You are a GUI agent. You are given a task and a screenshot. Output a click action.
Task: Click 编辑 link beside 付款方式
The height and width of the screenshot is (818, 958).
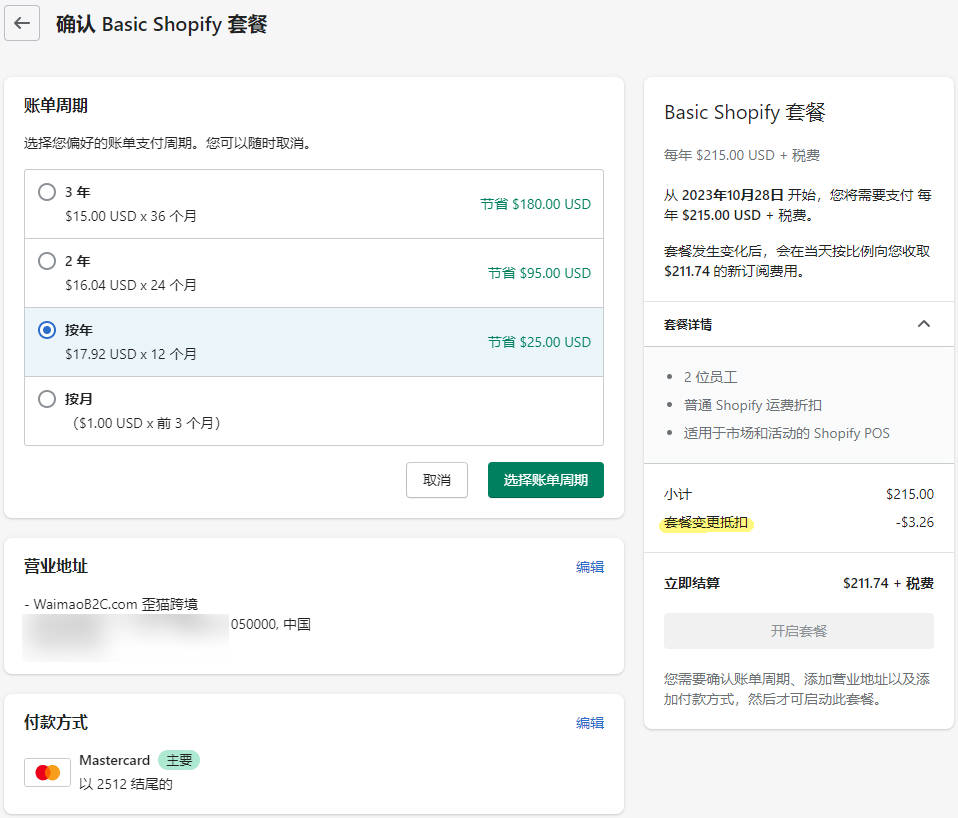(590, 723)
